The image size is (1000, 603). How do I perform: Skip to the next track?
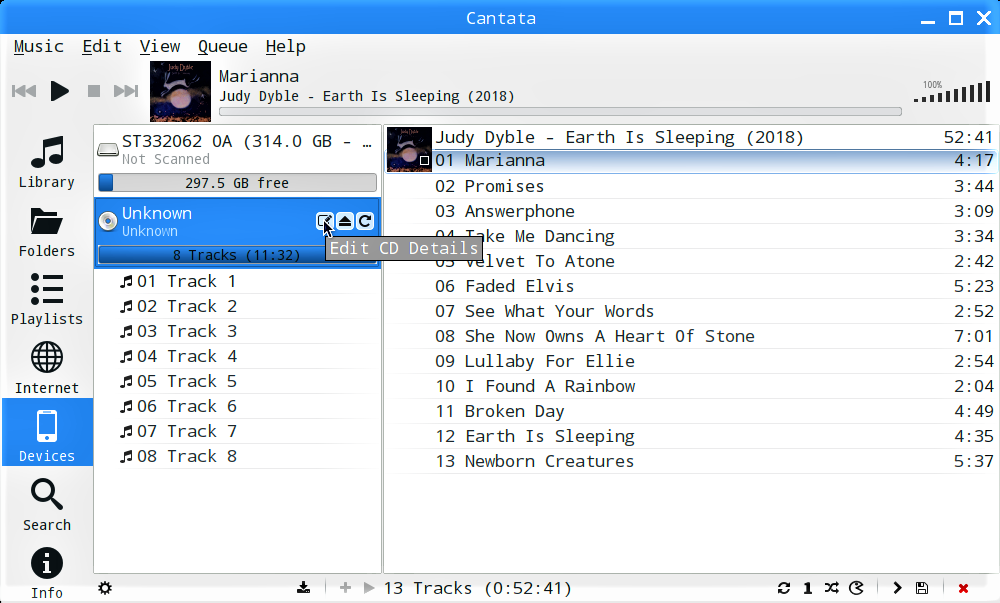[x=126, y=91]
